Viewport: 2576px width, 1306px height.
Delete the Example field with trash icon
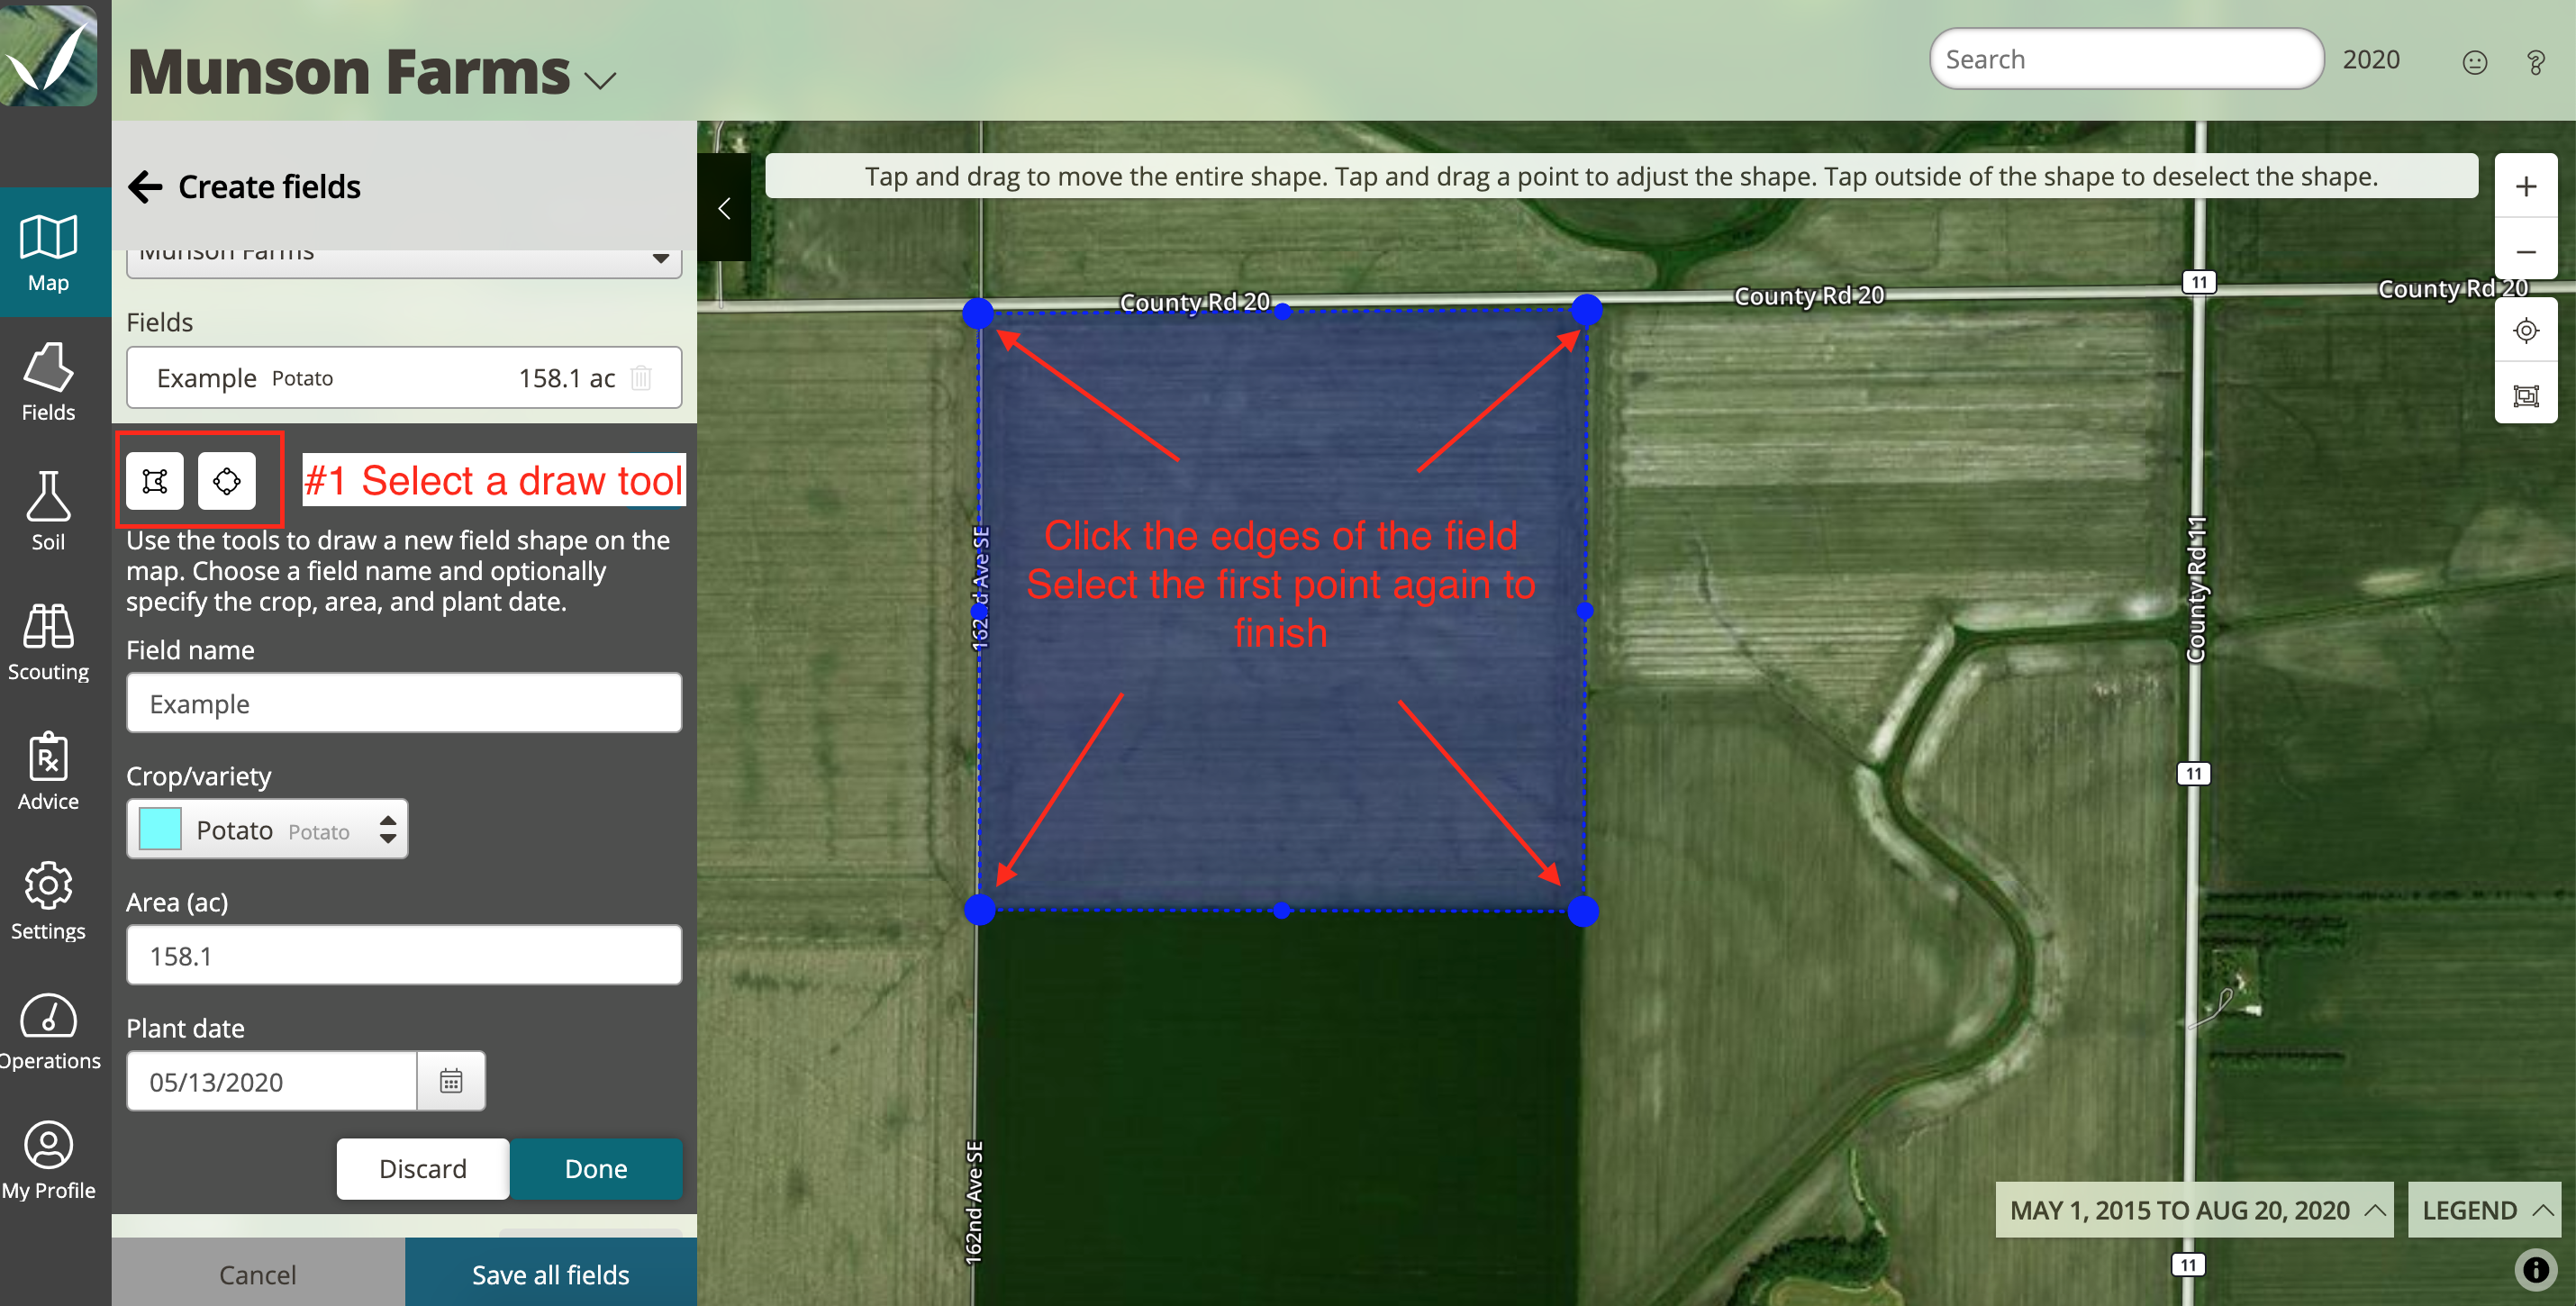(x=641, y=378)
